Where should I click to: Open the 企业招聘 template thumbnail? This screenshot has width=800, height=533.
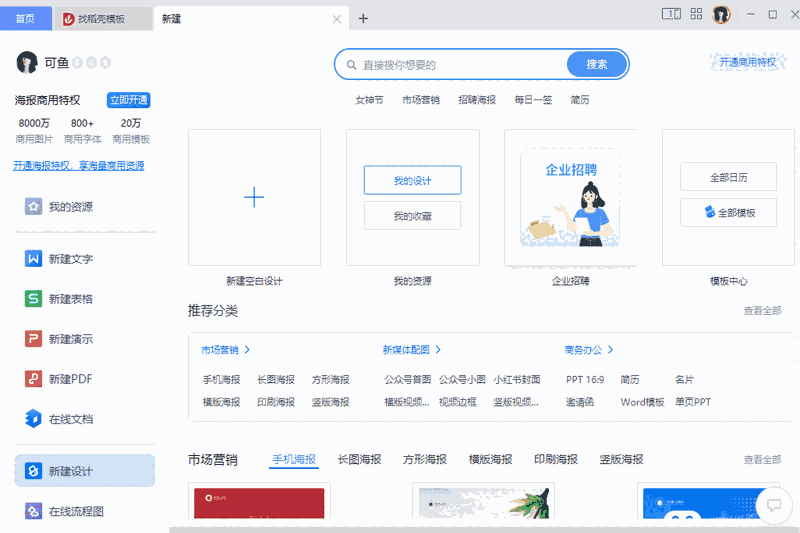pyautogui.click(x=570, y=197)
